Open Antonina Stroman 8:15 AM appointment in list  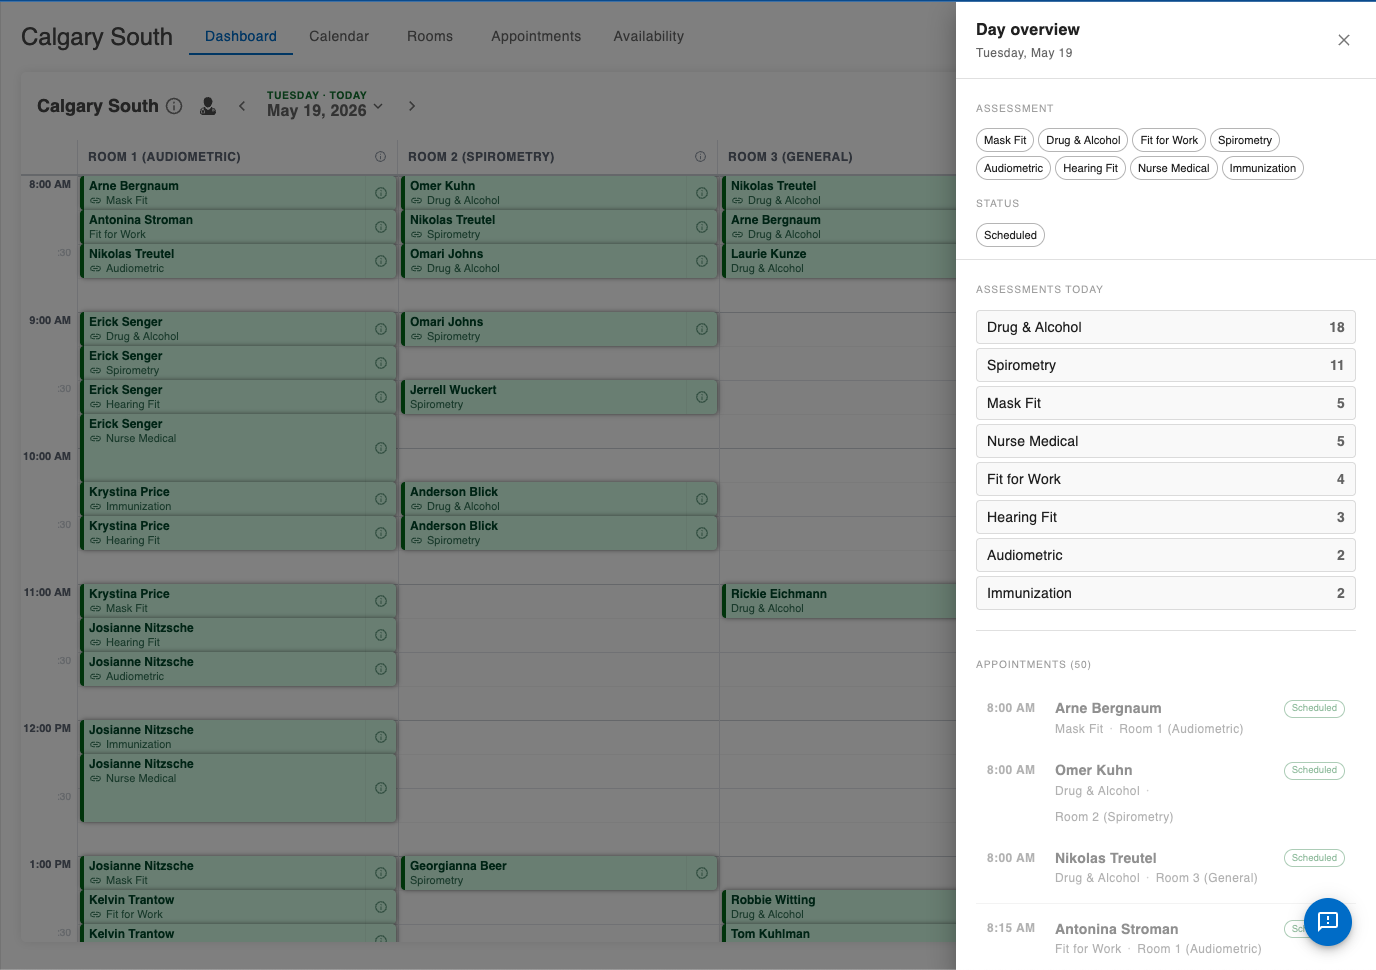[x=1166, y=938]
